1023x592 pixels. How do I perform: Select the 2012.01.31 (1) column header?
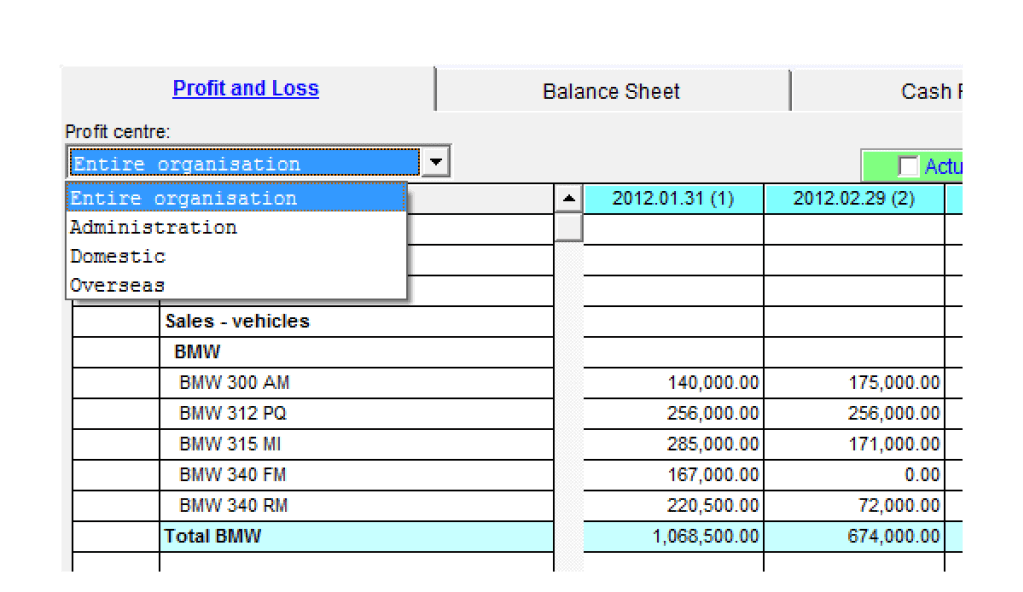[x=673, y=199]
